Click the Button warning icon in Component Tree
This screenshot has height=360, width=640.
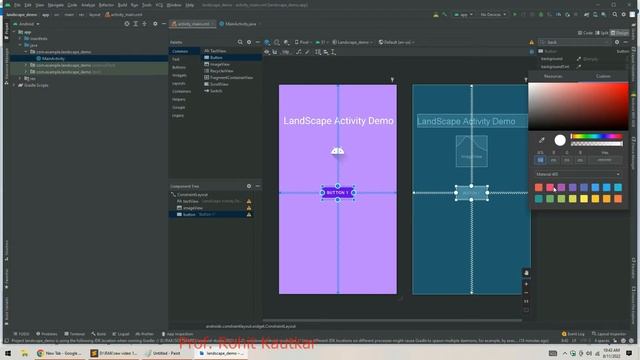(x=249, y=214)
